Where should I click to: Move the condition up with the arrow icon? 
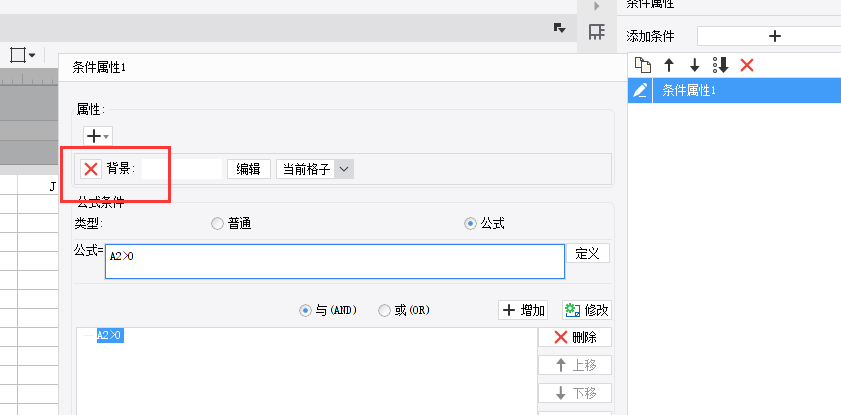pyautogui.click(x=669, y=65)
